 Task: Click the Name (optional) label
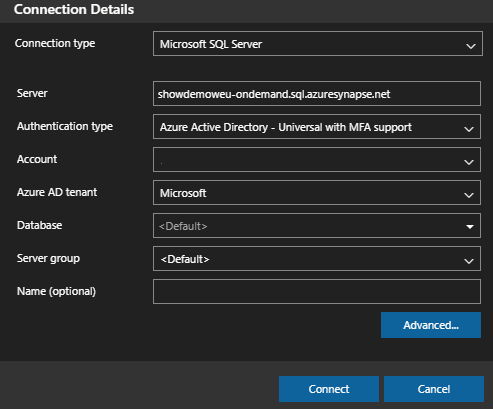(56, 291)
